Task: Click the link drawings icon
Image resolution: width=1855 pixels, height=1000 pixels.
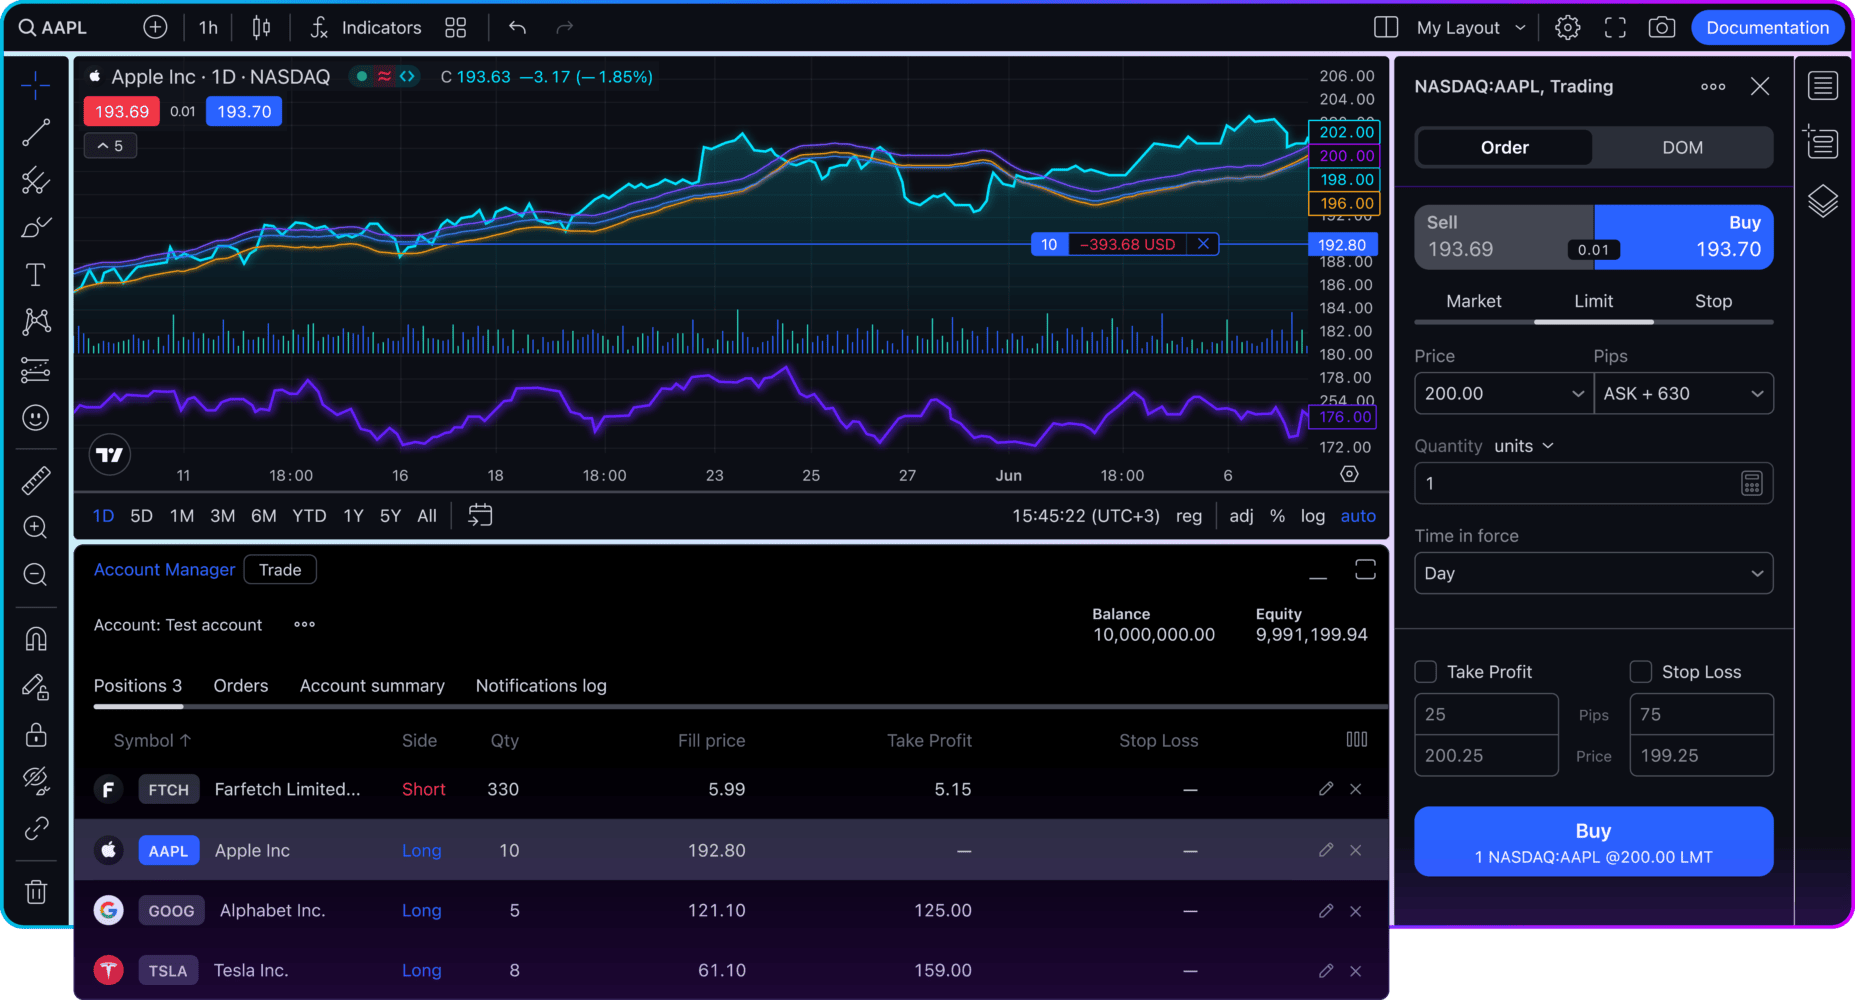Action: click(36, 828)
